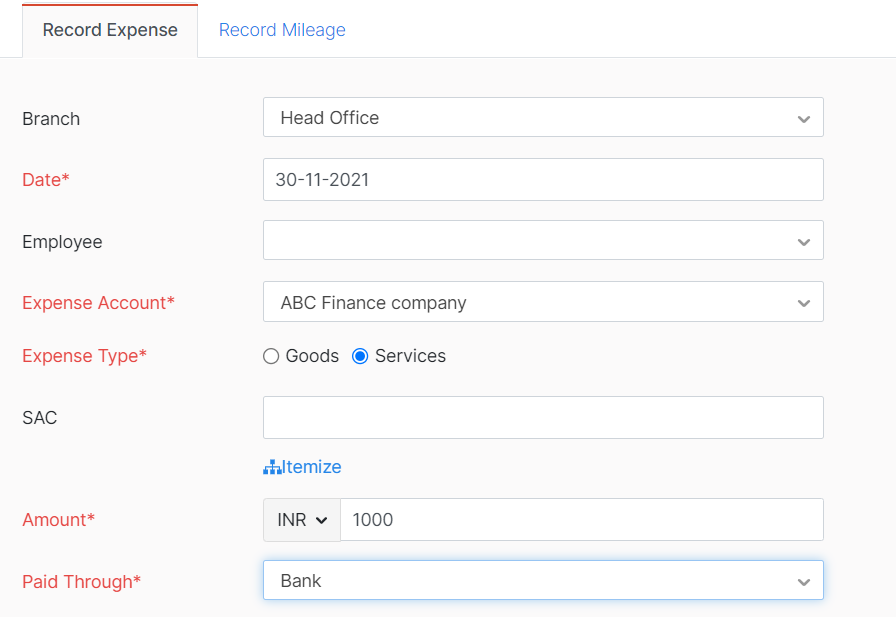Click the Expense Account* label
This screenshot has height=617, width=896.
pos(98,303)
